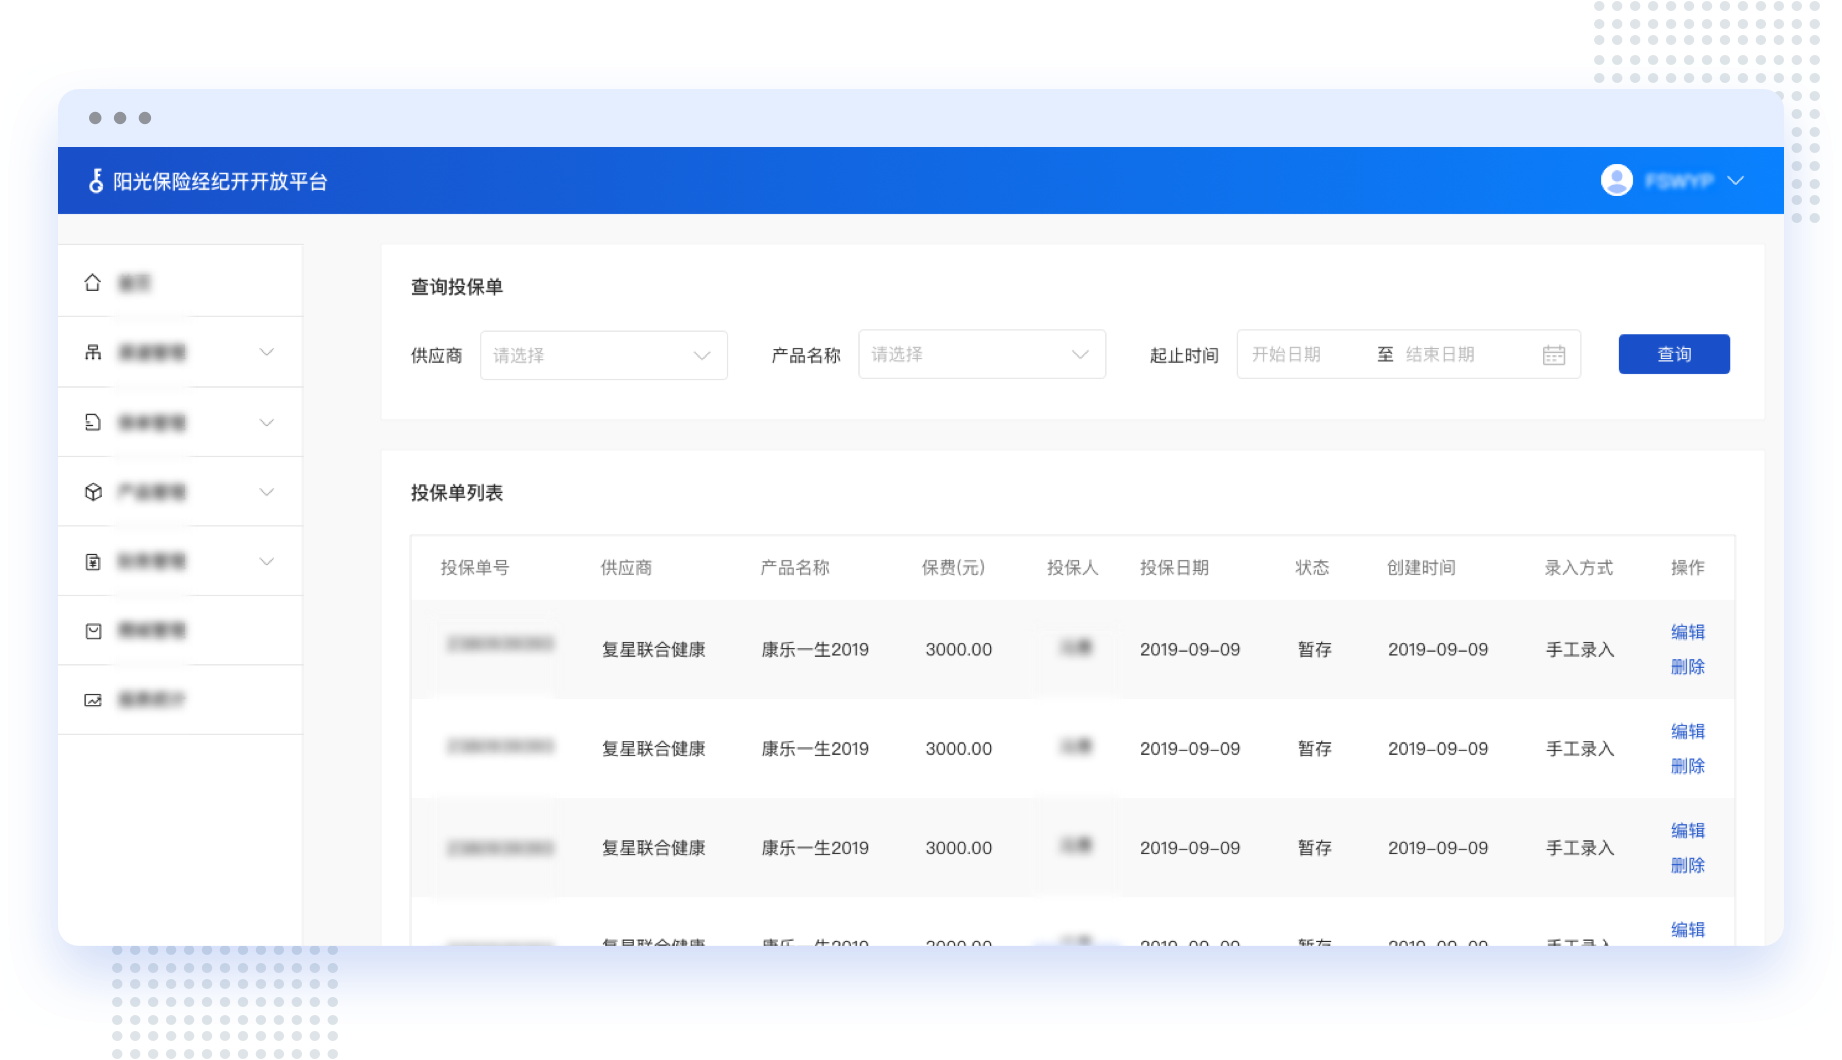This screenshot has height=1060, width=1842.
Task: Select the cube product management icon
Action: (93, 492)
